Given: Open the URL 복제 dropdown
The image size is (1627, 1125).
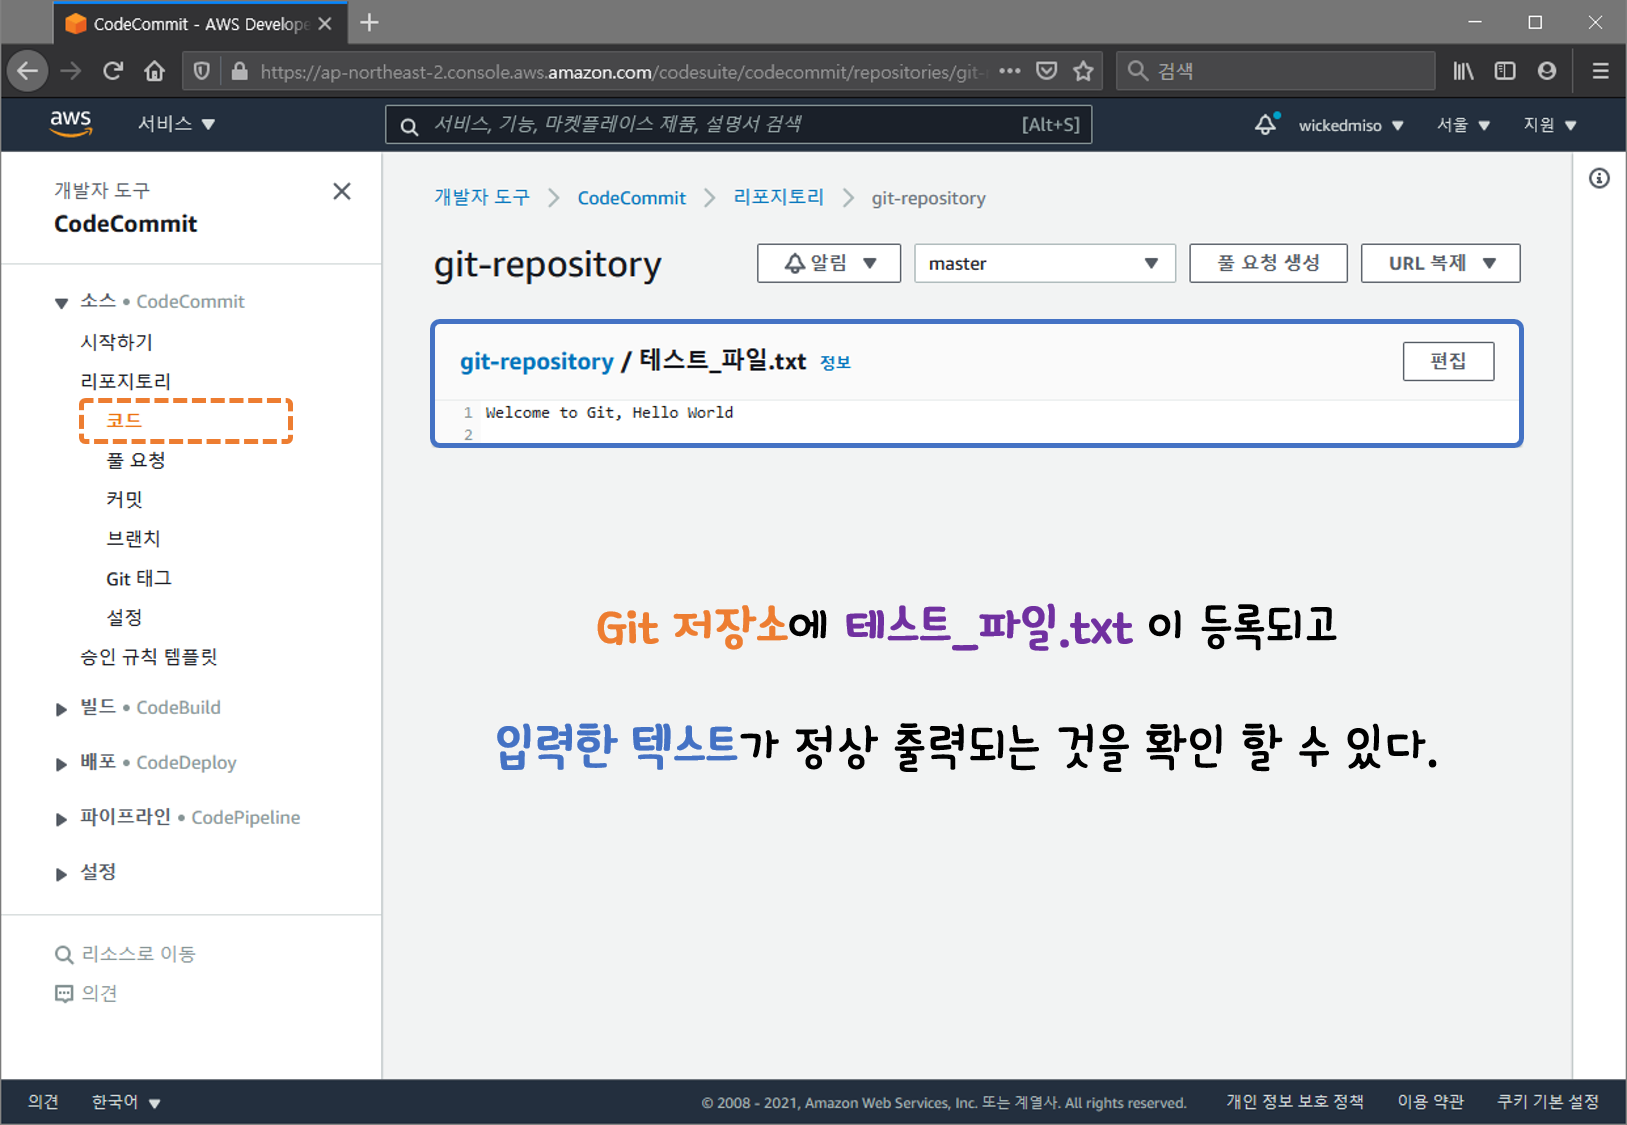Looking at the screenshot, I should point(1441,263).
